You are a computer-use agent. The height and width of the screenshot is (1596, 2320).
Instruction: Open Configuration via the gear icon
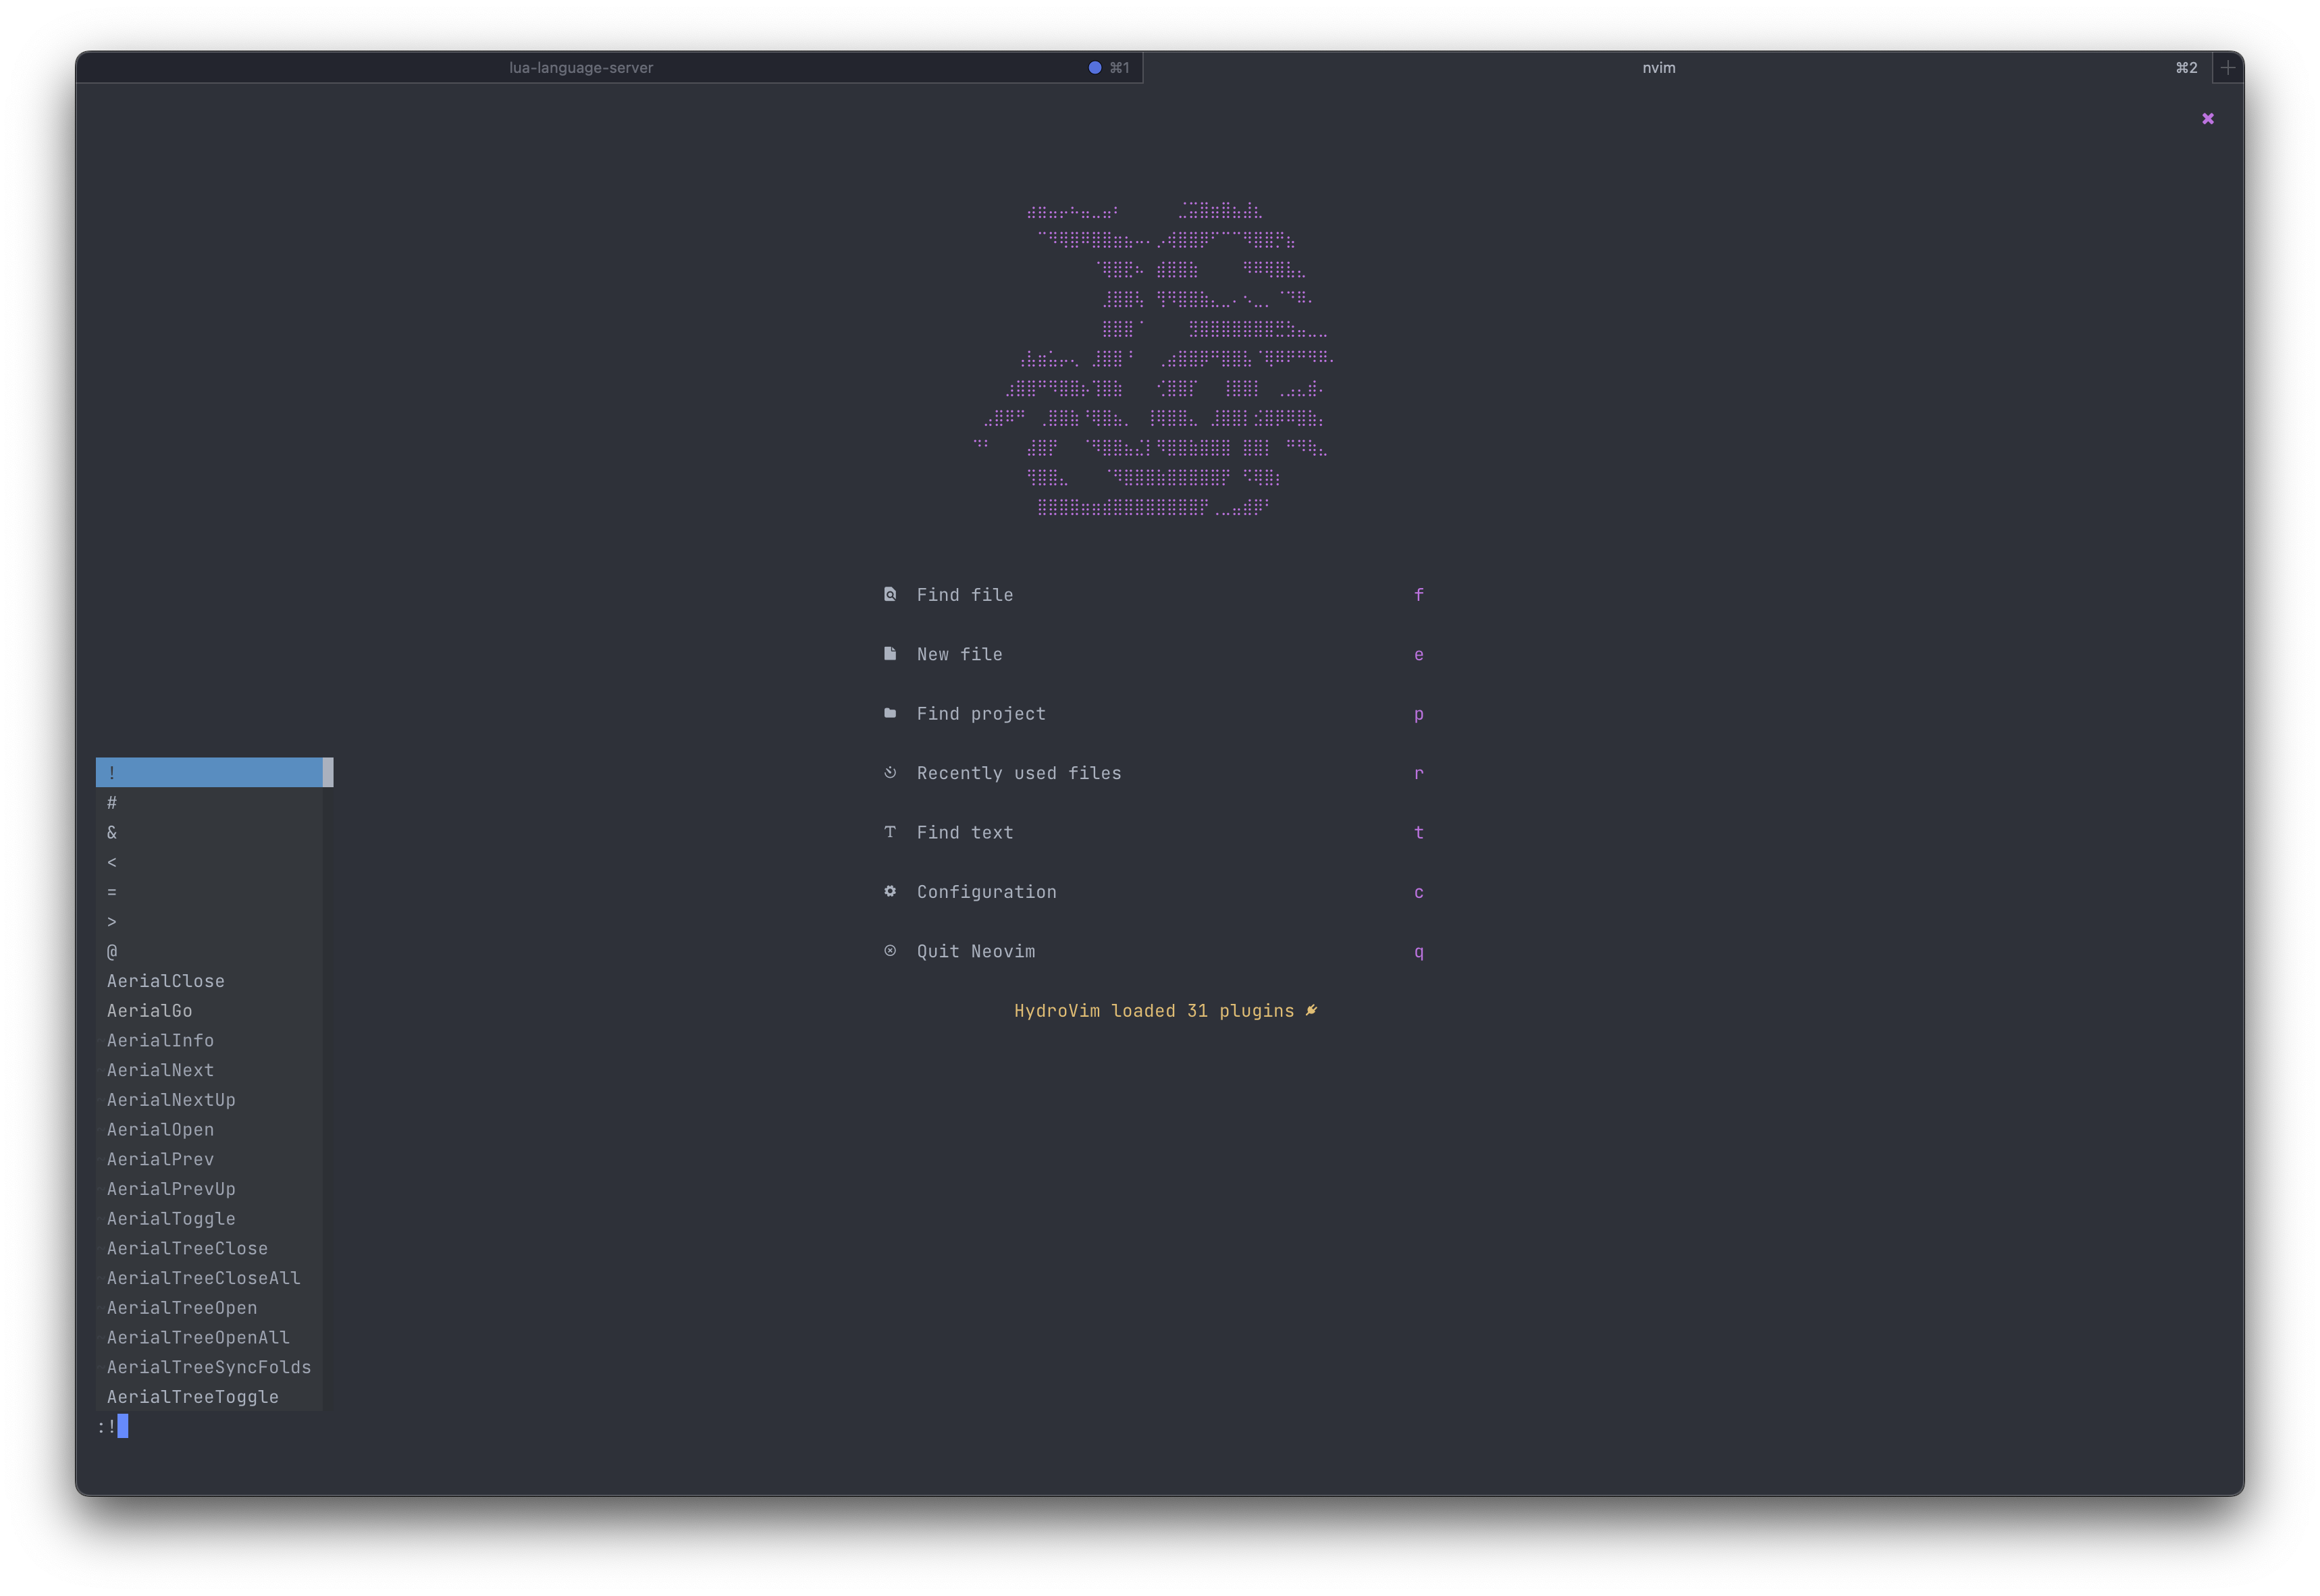[890, 891]
